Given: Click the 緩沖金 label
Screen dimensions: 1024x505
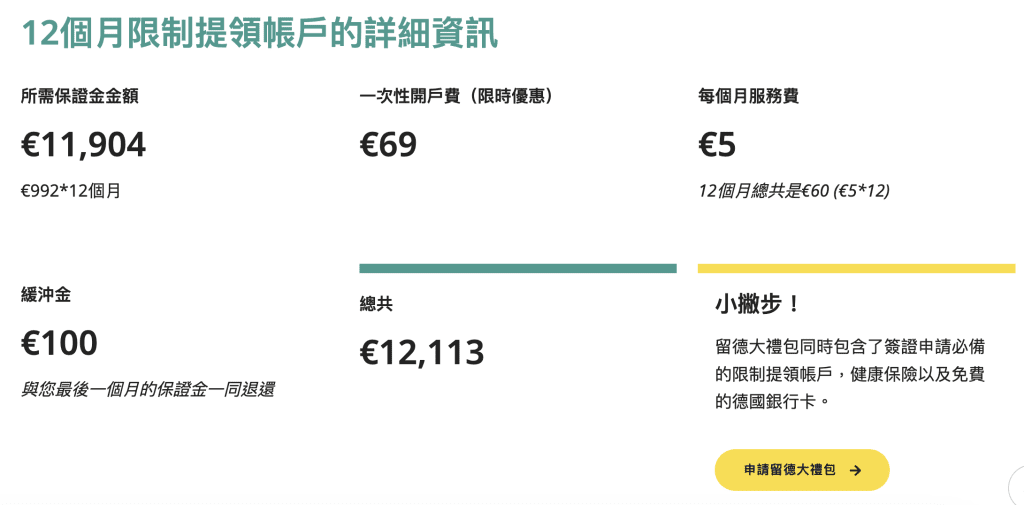Looking at the screenshot, I should pos(46,295).
